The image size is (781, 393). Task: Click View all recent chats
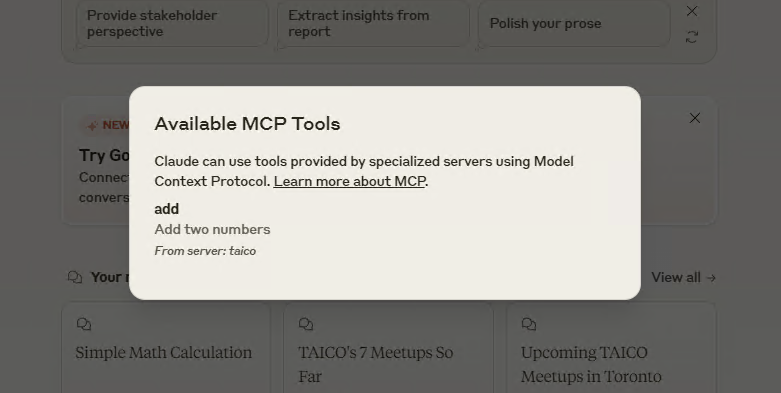(x=683, y=277)
